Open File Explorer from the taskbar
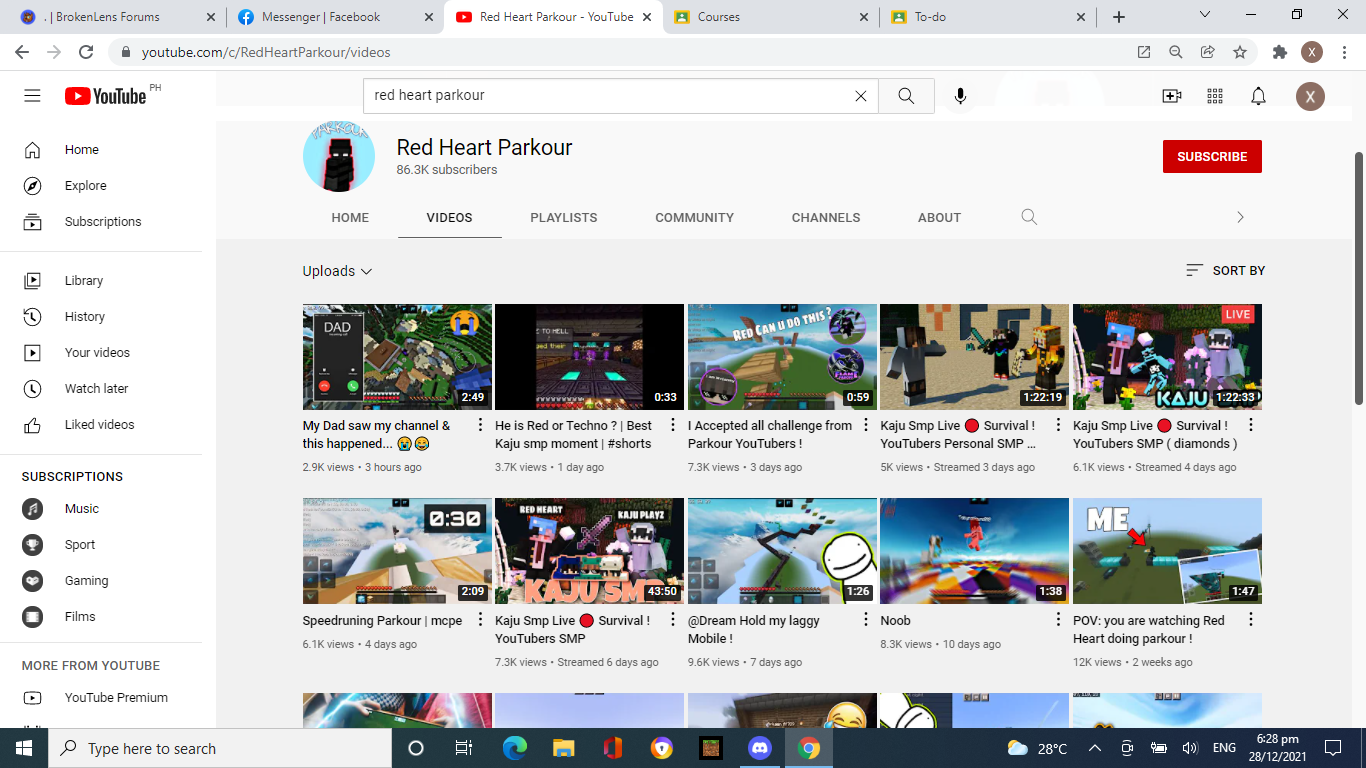 click(564, 748)
